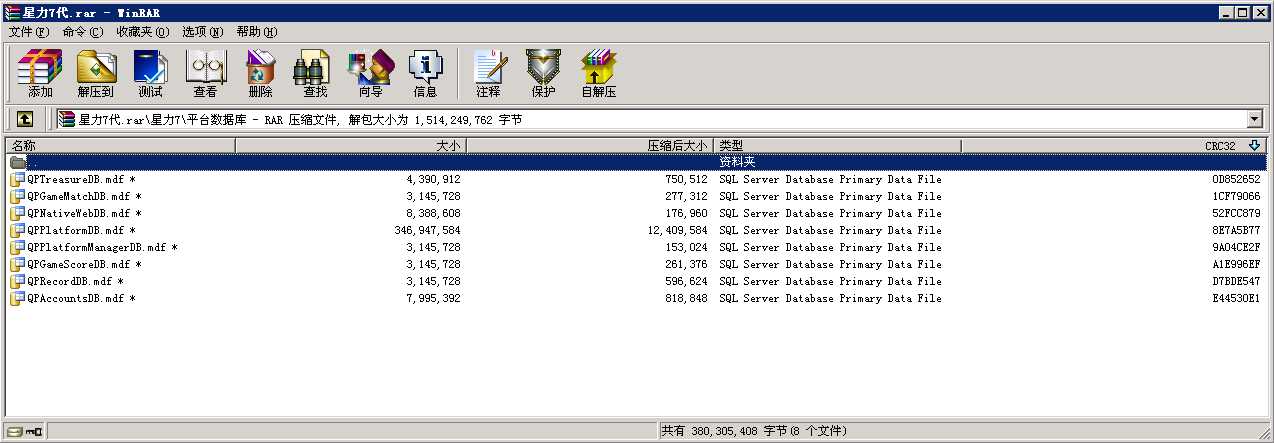Image resolution: width=1274 pixels, height=443 pixels.
Task: Sort by Size (大小) column header
Action: click(x=351, y=146)
